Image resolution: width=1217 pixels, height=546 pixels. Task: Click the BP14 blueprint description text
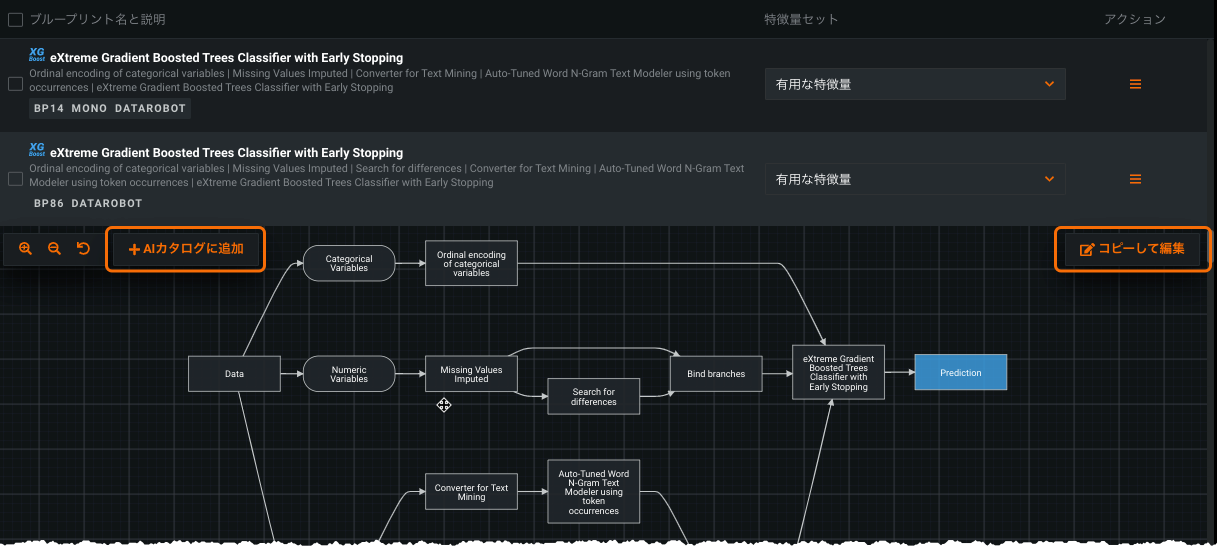pyautogui.click(x=380, y=80)
